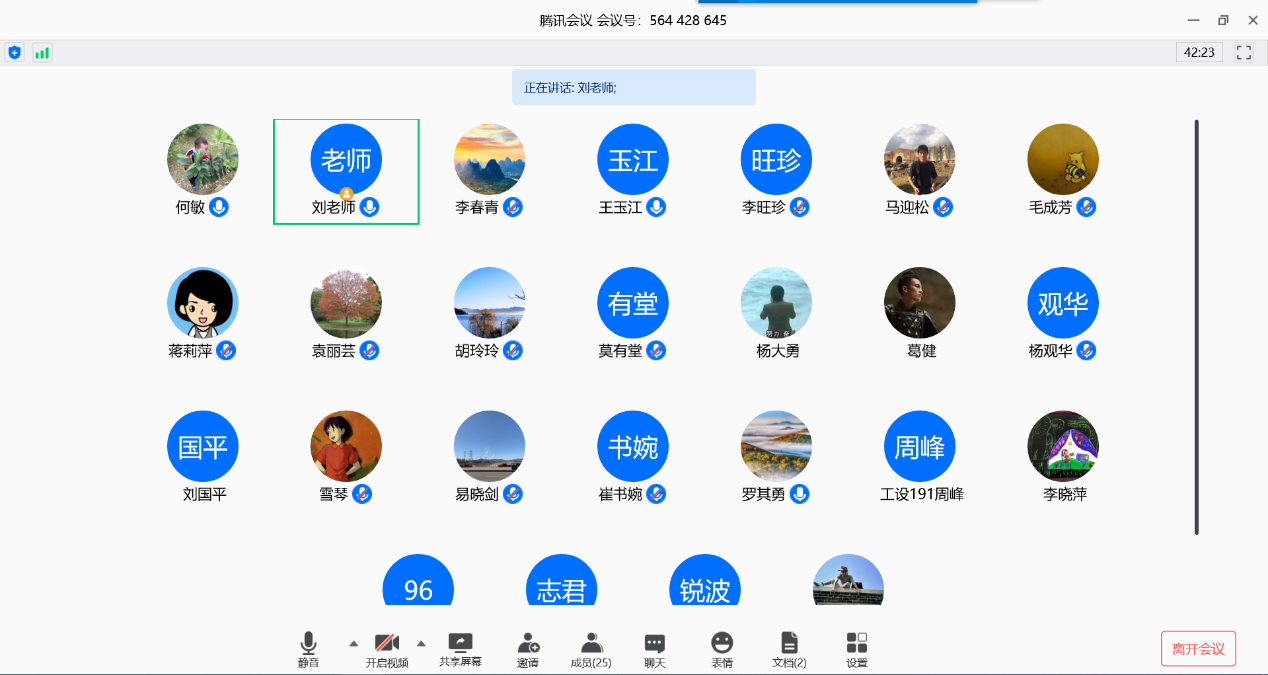Mute your microphone
Image resolution: width=1268 pixels, height=675 pixels.
pos(309,648)
